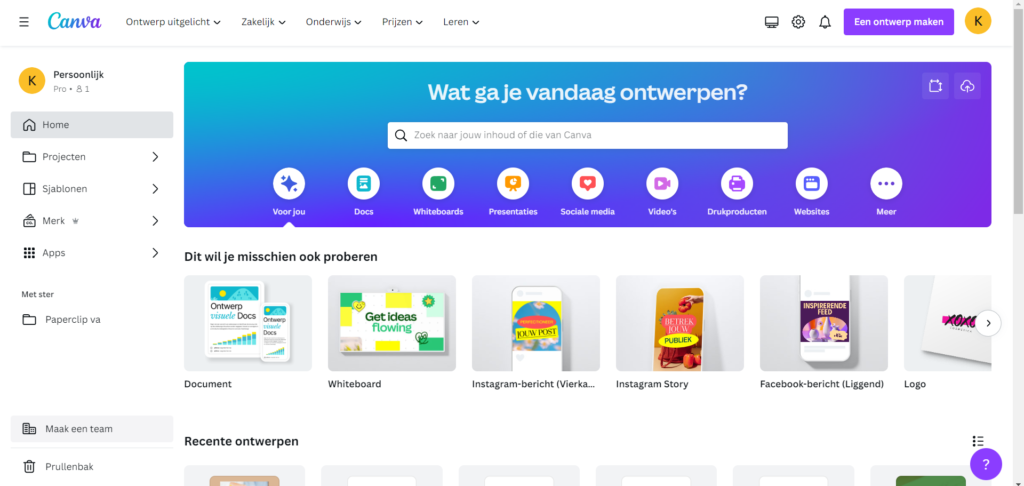Screen dimensions: 1024x486
Task: Open the Whiteboards category icon
Action: 438,184
